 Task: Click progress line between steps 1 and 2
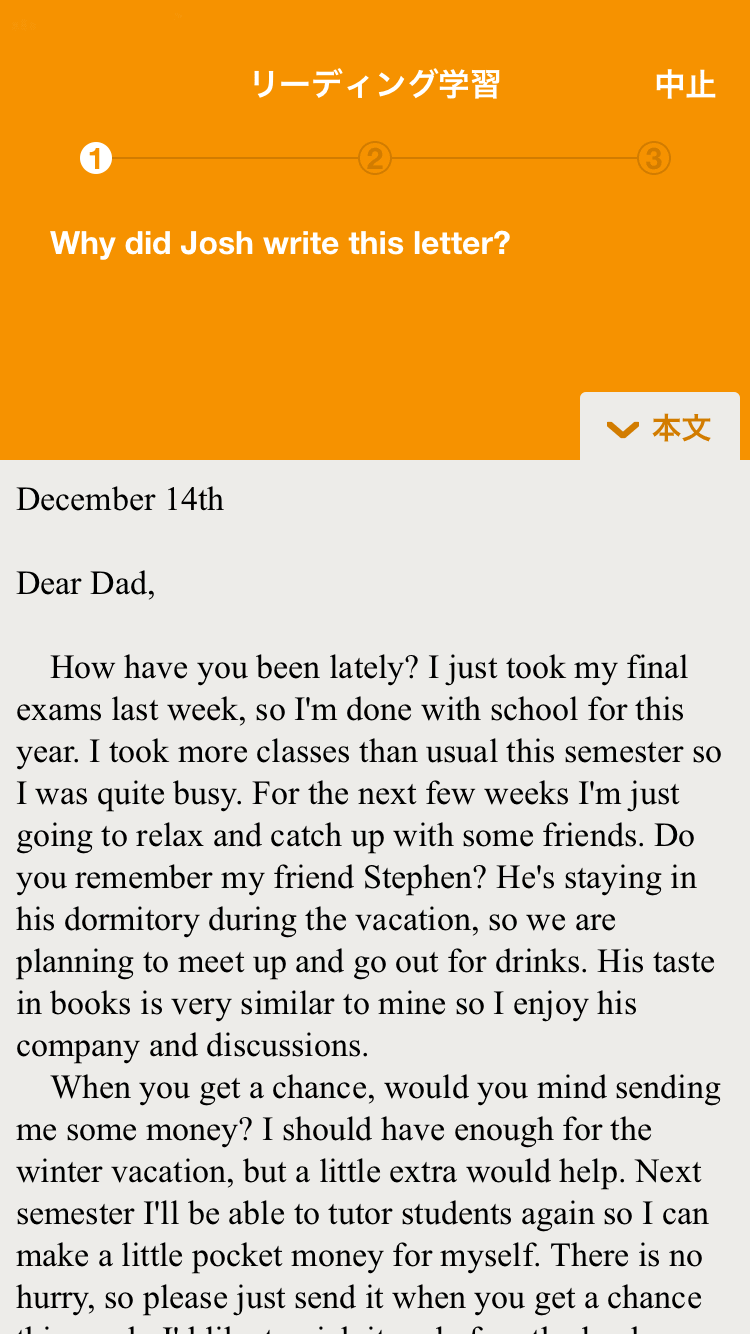pyautogui.click(x=235, y=158)
